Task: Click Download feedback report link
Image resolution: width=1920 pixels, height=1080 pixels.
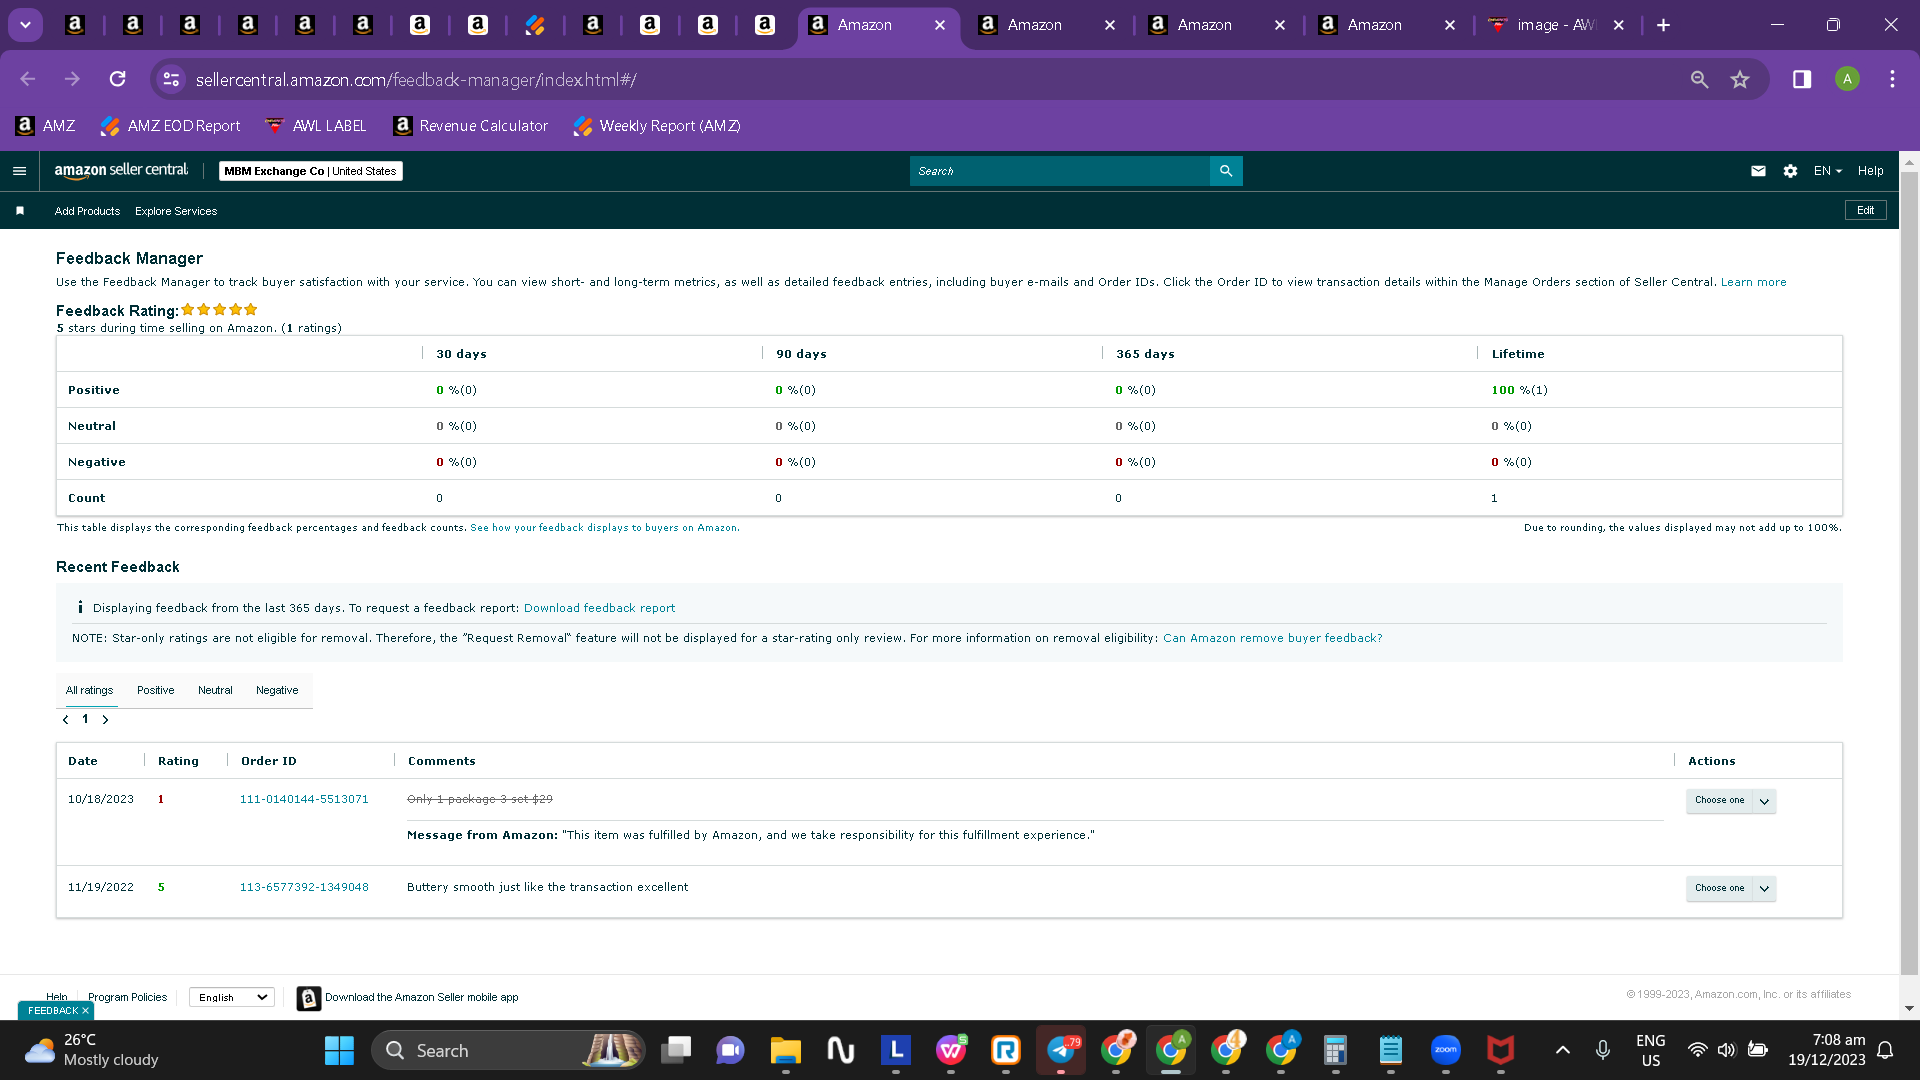Action: 599,608
